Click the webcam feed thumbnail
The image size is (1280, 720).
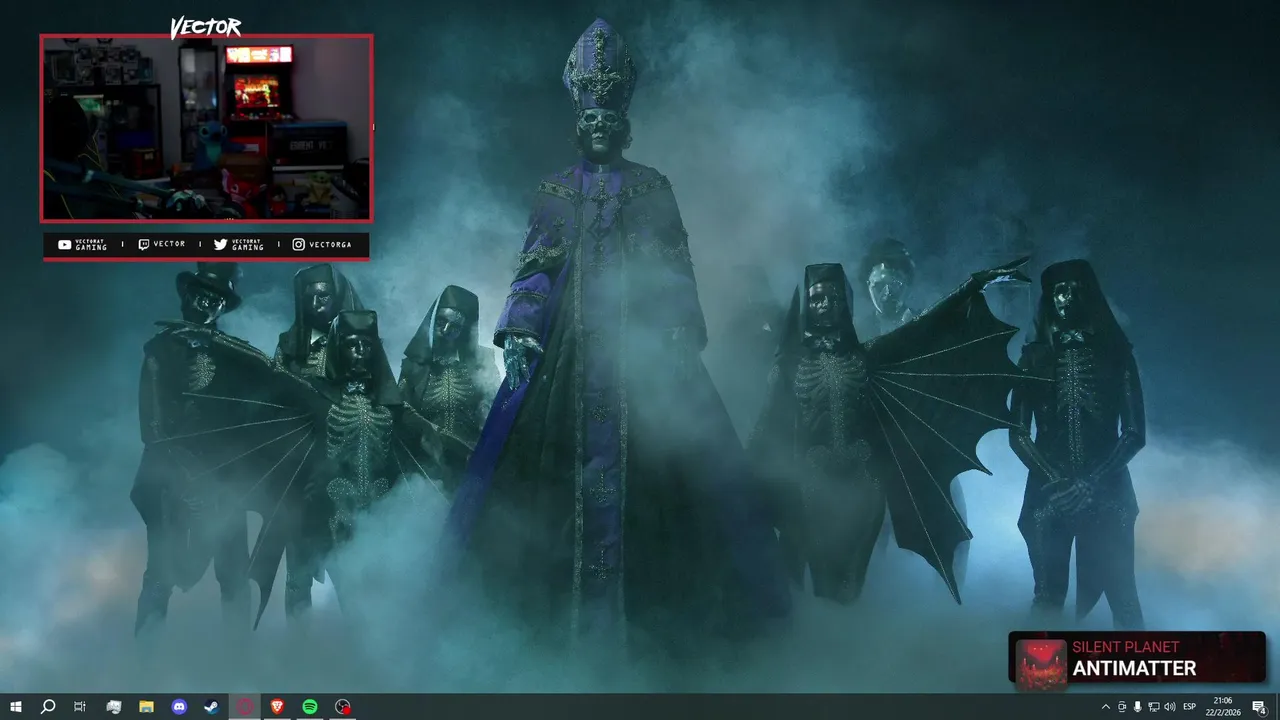pos(206,128)
